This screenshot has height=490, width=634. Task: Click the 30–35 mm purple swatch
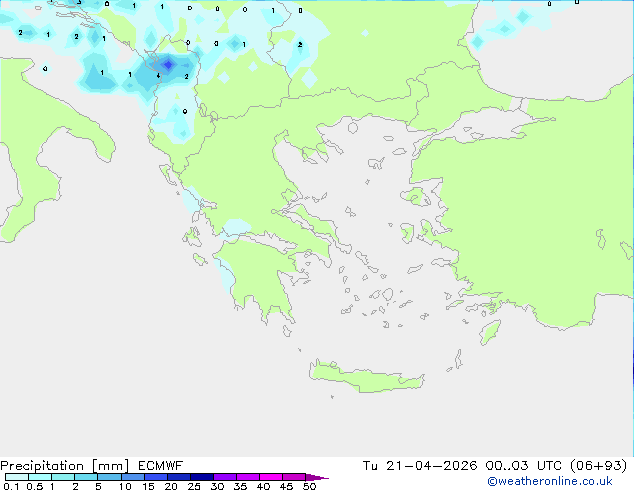(x=224, y=477)
